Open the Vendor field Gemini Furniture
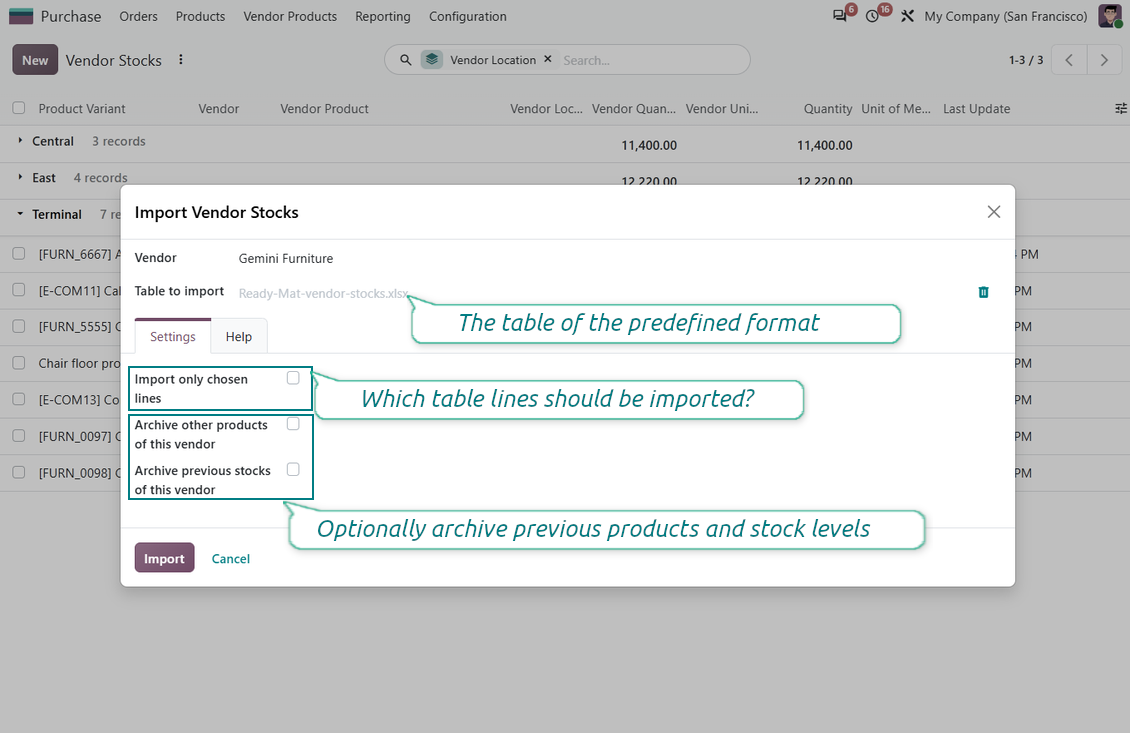 click(x=285, y=258)
